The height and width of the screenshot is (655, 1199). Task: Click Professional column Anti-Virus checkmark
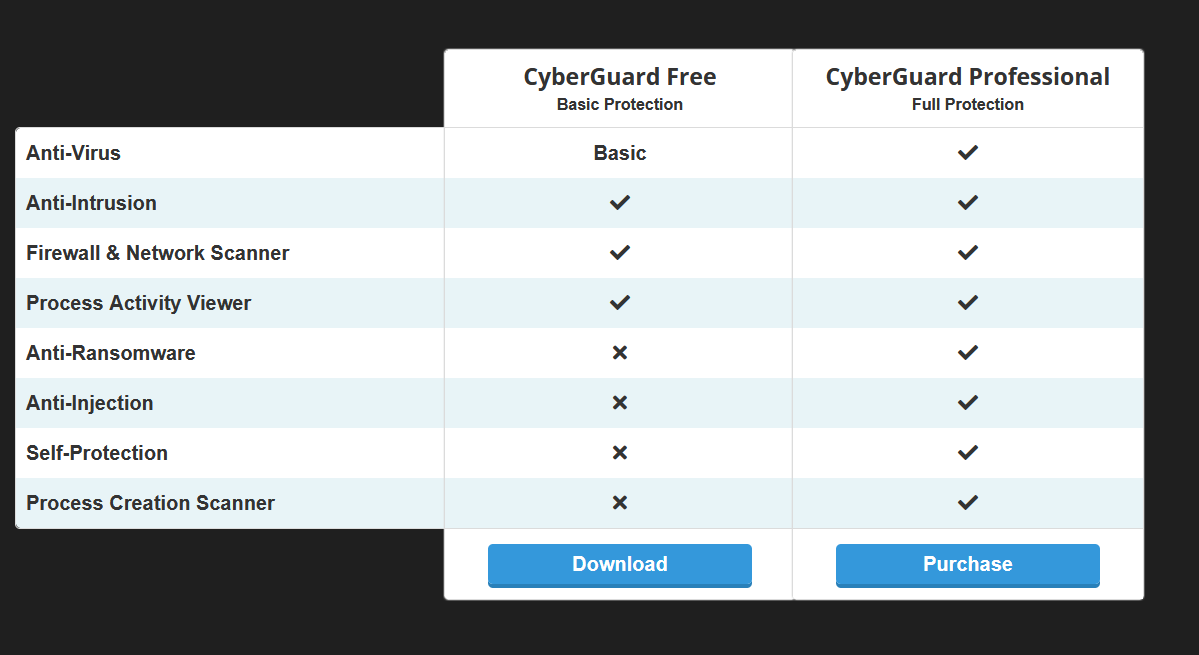(x=967, y=153)
